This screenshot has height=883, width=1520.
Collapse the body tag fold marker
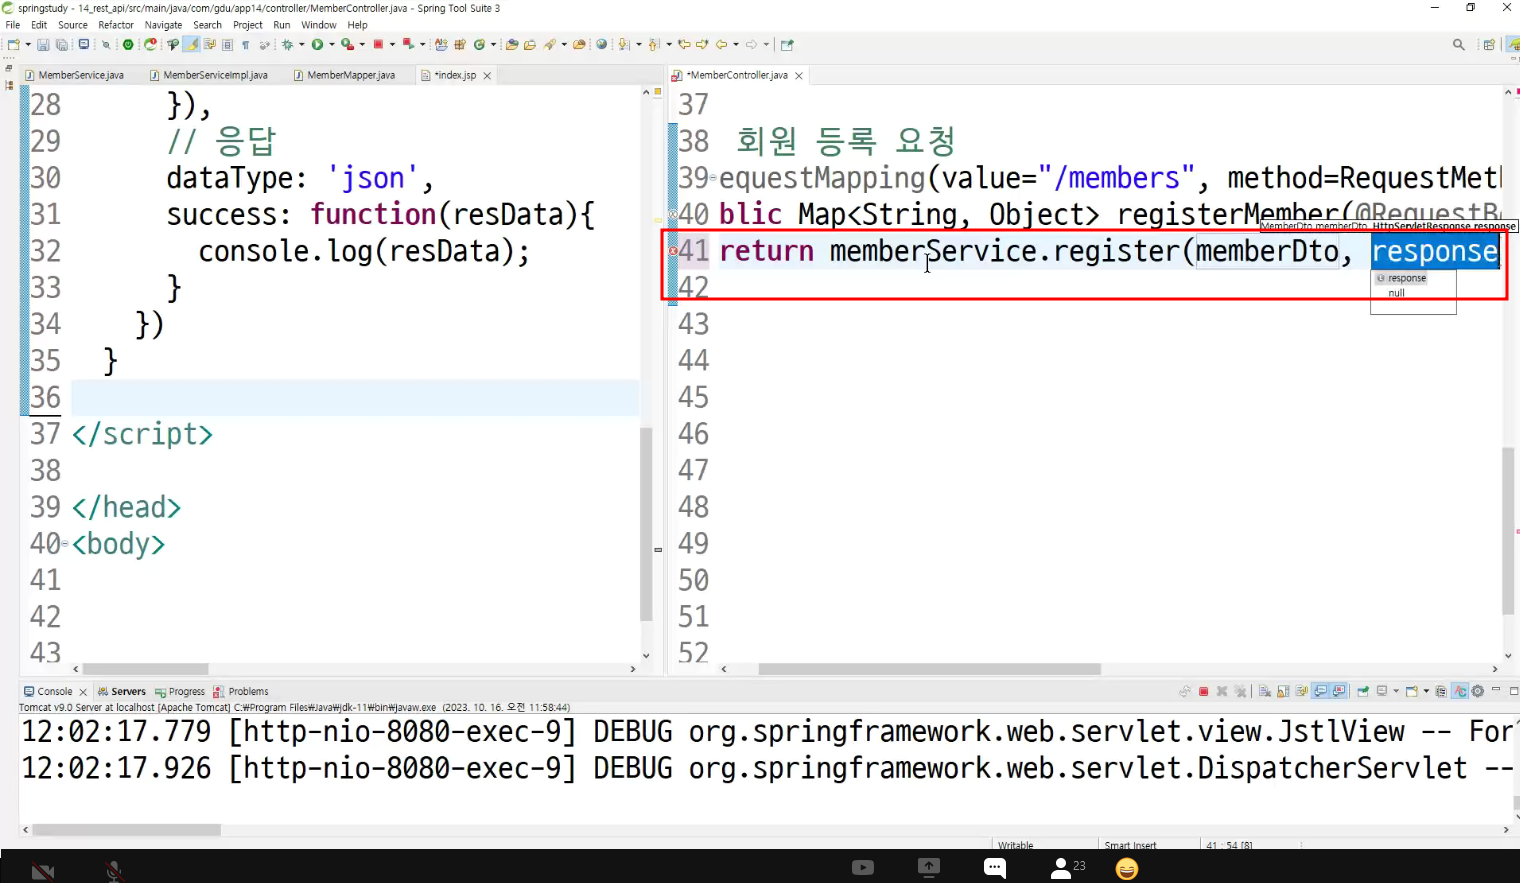click(x=66, y=544)
